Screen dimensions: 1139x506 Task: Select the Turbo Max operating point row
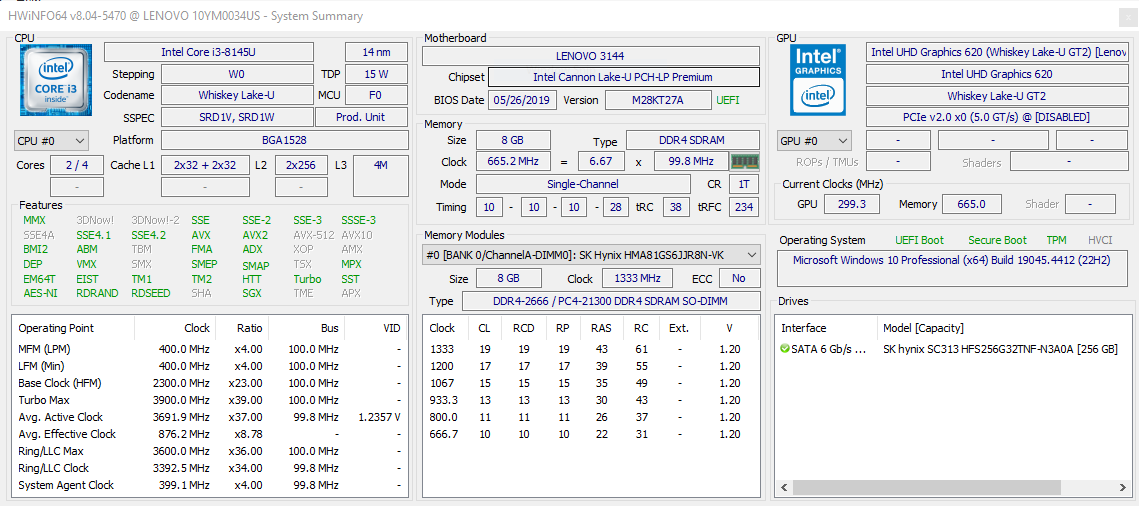click(x=210, y=400)
